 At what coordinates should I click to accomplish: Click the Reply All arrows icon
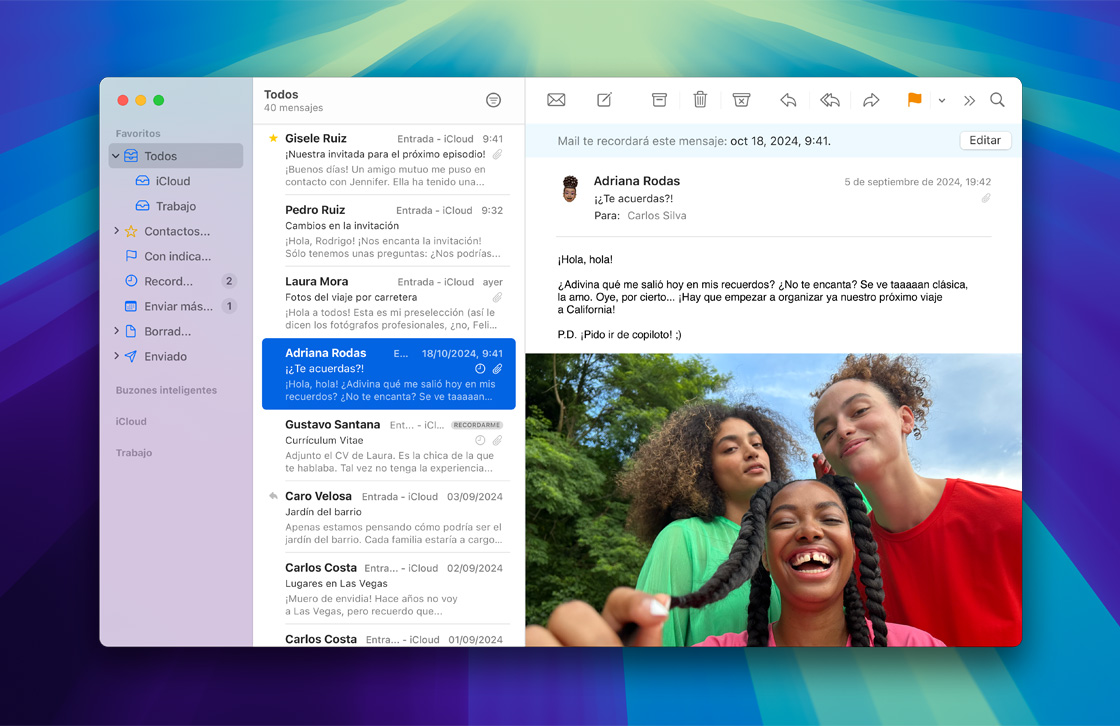point(829,100)
